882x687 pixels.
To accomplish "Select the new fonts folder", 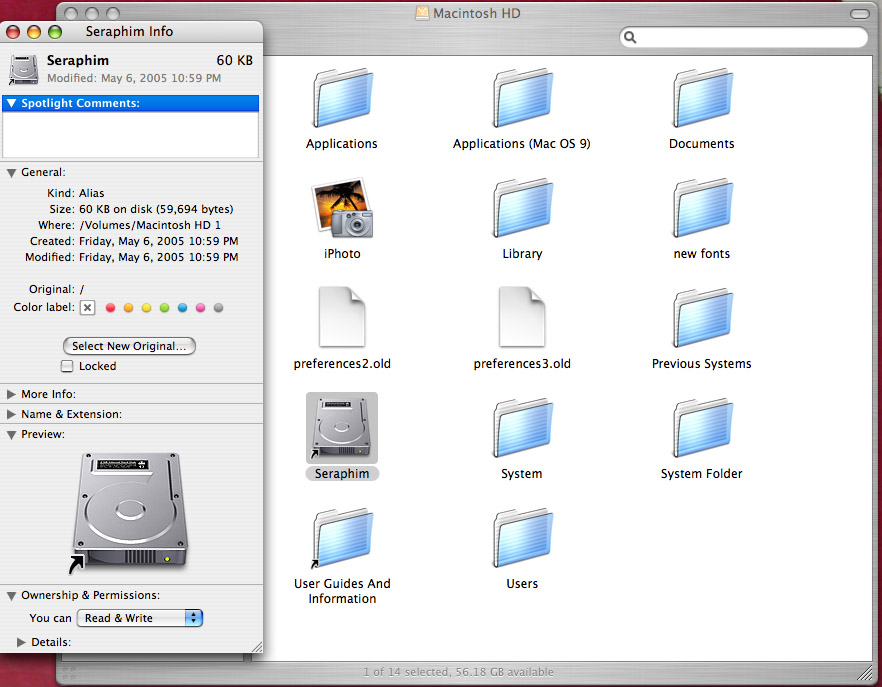I will (x=703, y=208).
